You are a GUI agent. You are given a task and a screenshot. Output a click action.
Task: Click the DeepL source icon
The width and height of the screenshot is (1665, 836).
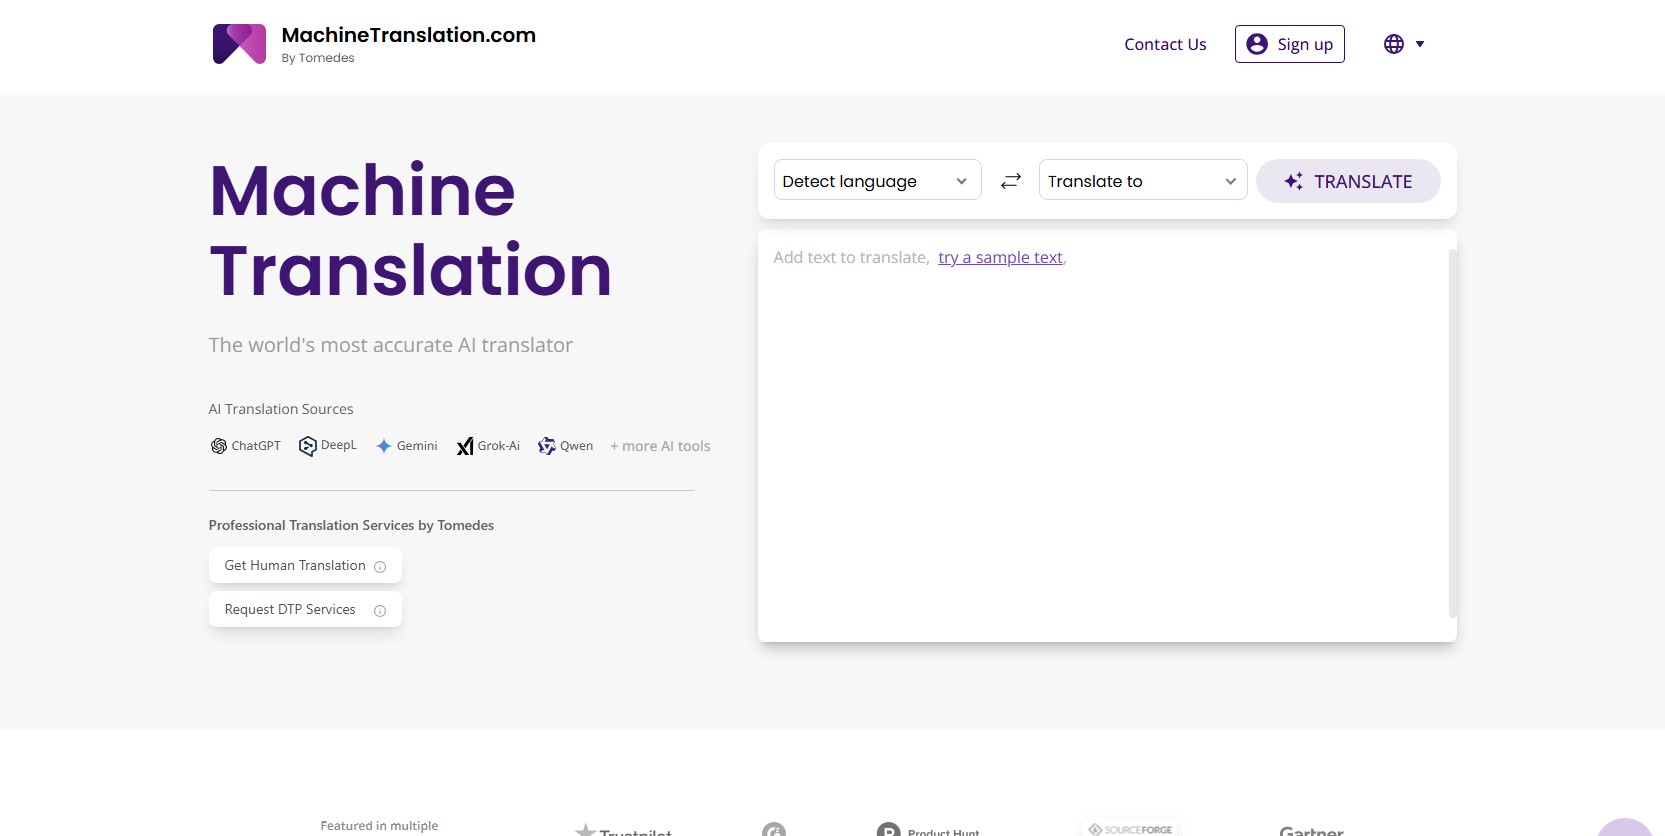[x=307, y=446]
